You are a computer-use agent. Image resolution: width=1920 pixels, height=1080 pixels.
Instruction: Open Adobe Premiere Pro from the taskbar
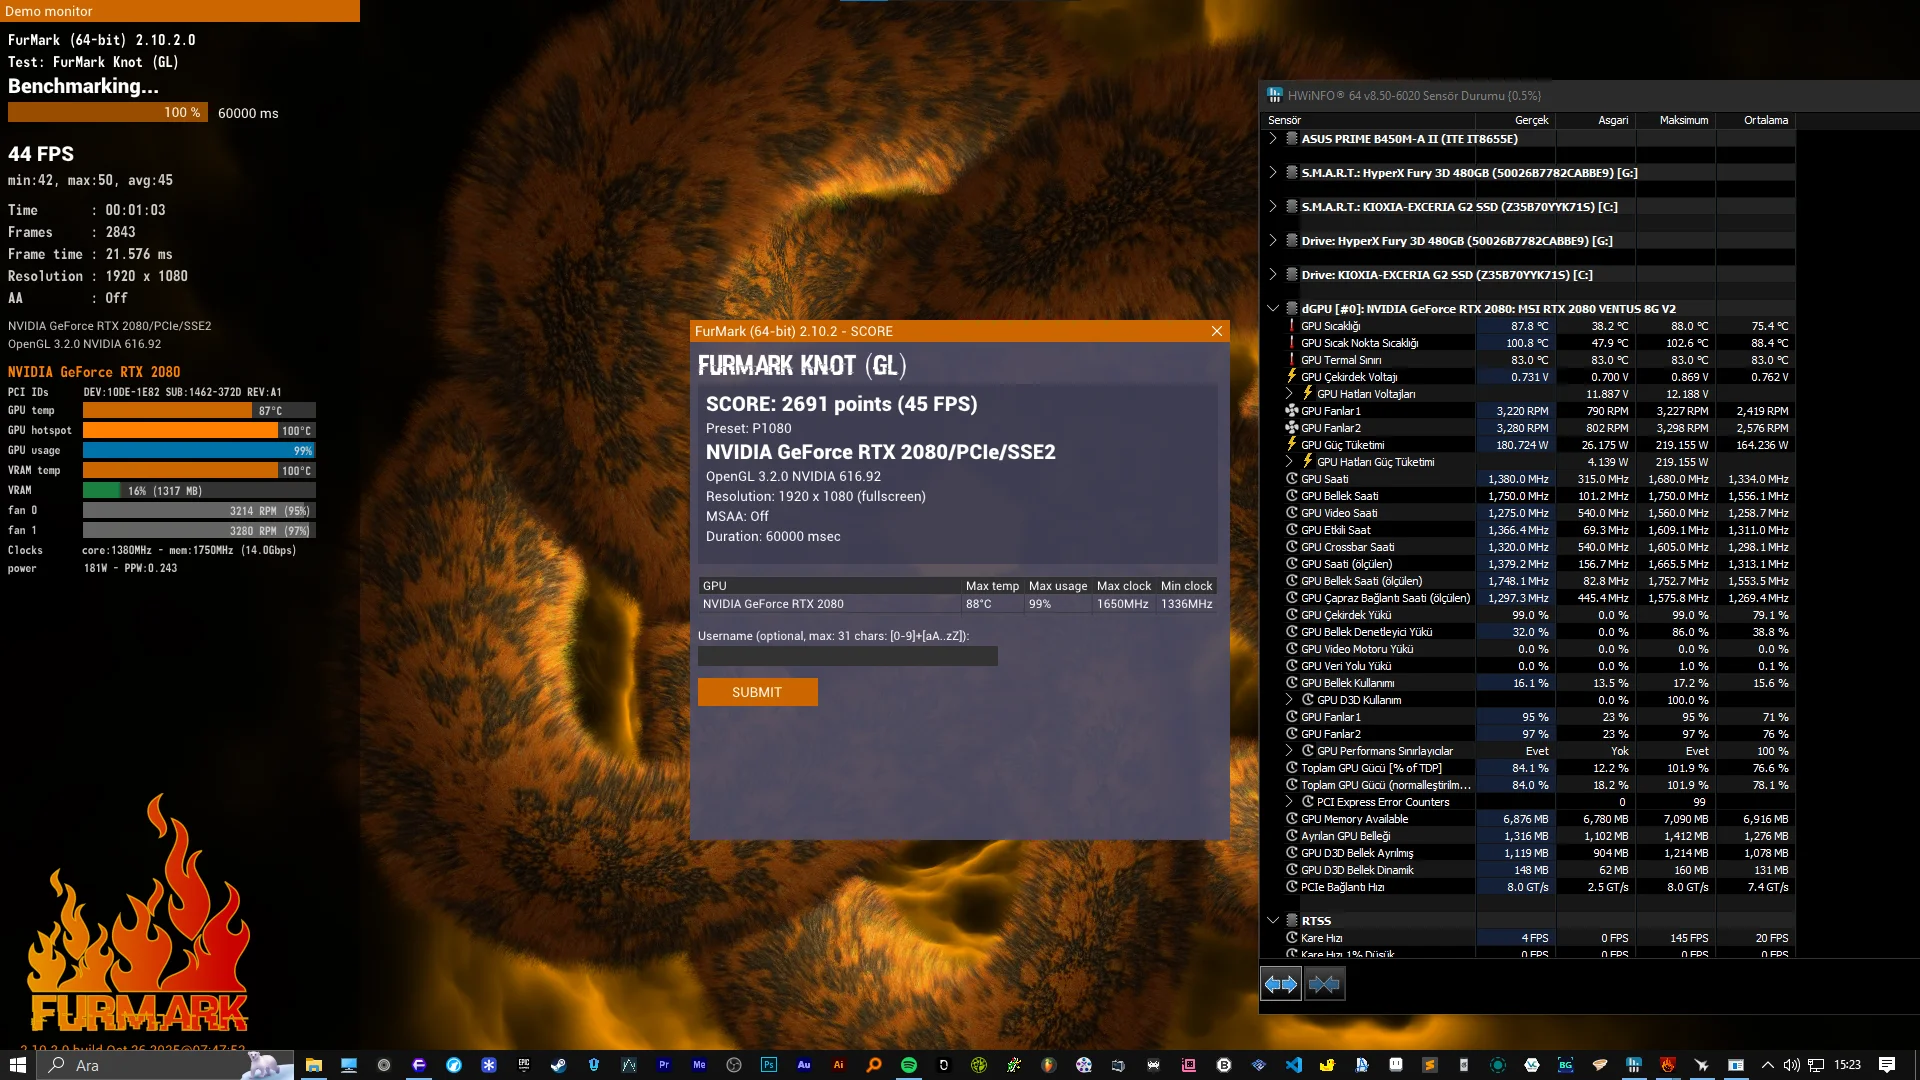tap(663, 1065)
